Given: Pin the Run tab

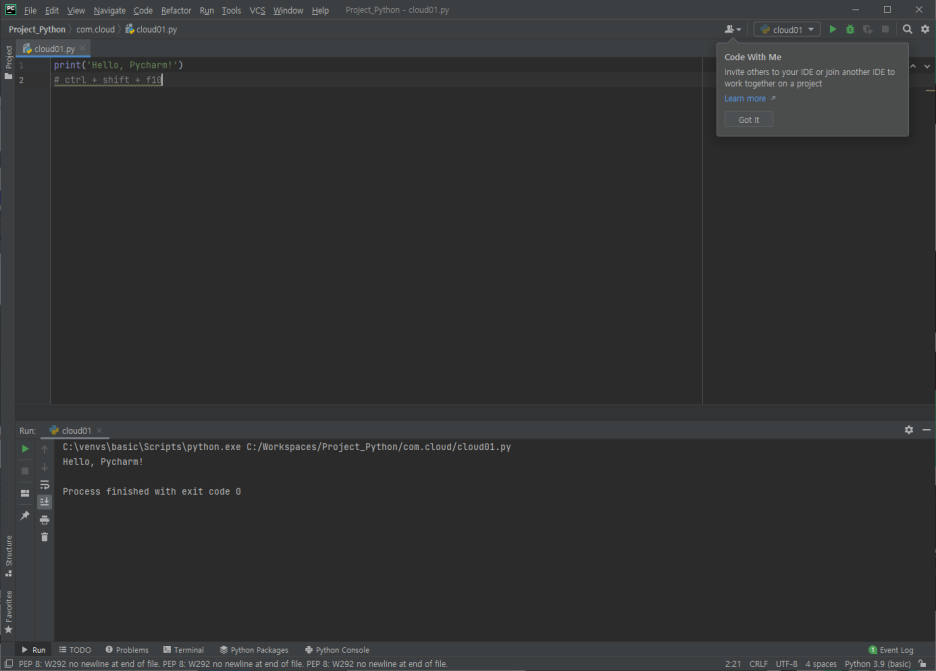Looking at the screenshot, I should pyautogui.click(x=25, y=515).
